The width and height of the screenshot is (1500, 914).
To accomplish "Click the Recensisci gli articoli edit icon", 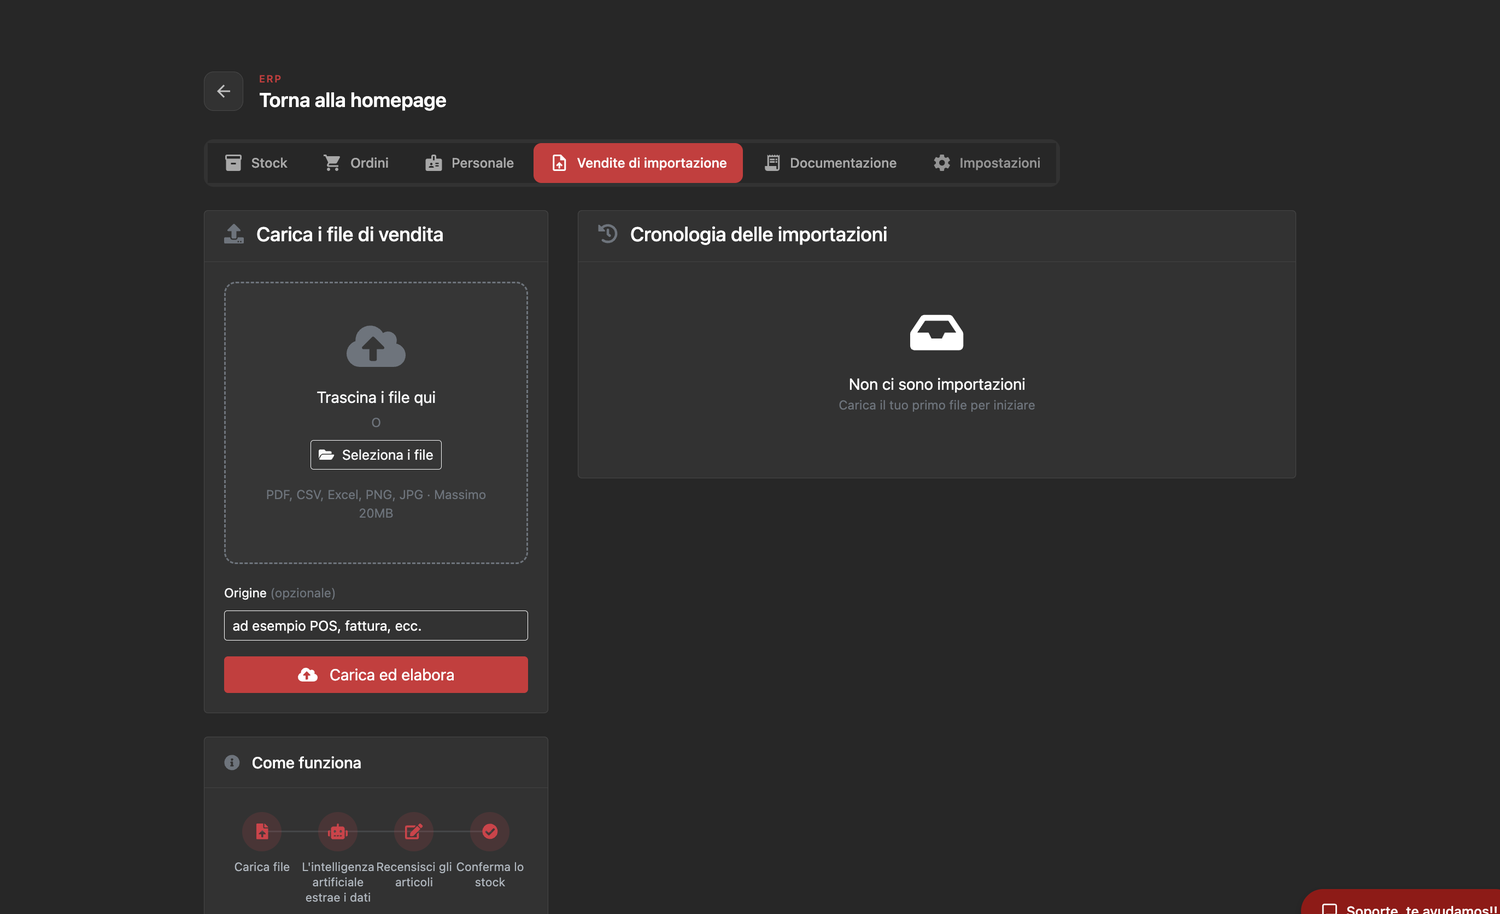I will (x=414, y=832).
